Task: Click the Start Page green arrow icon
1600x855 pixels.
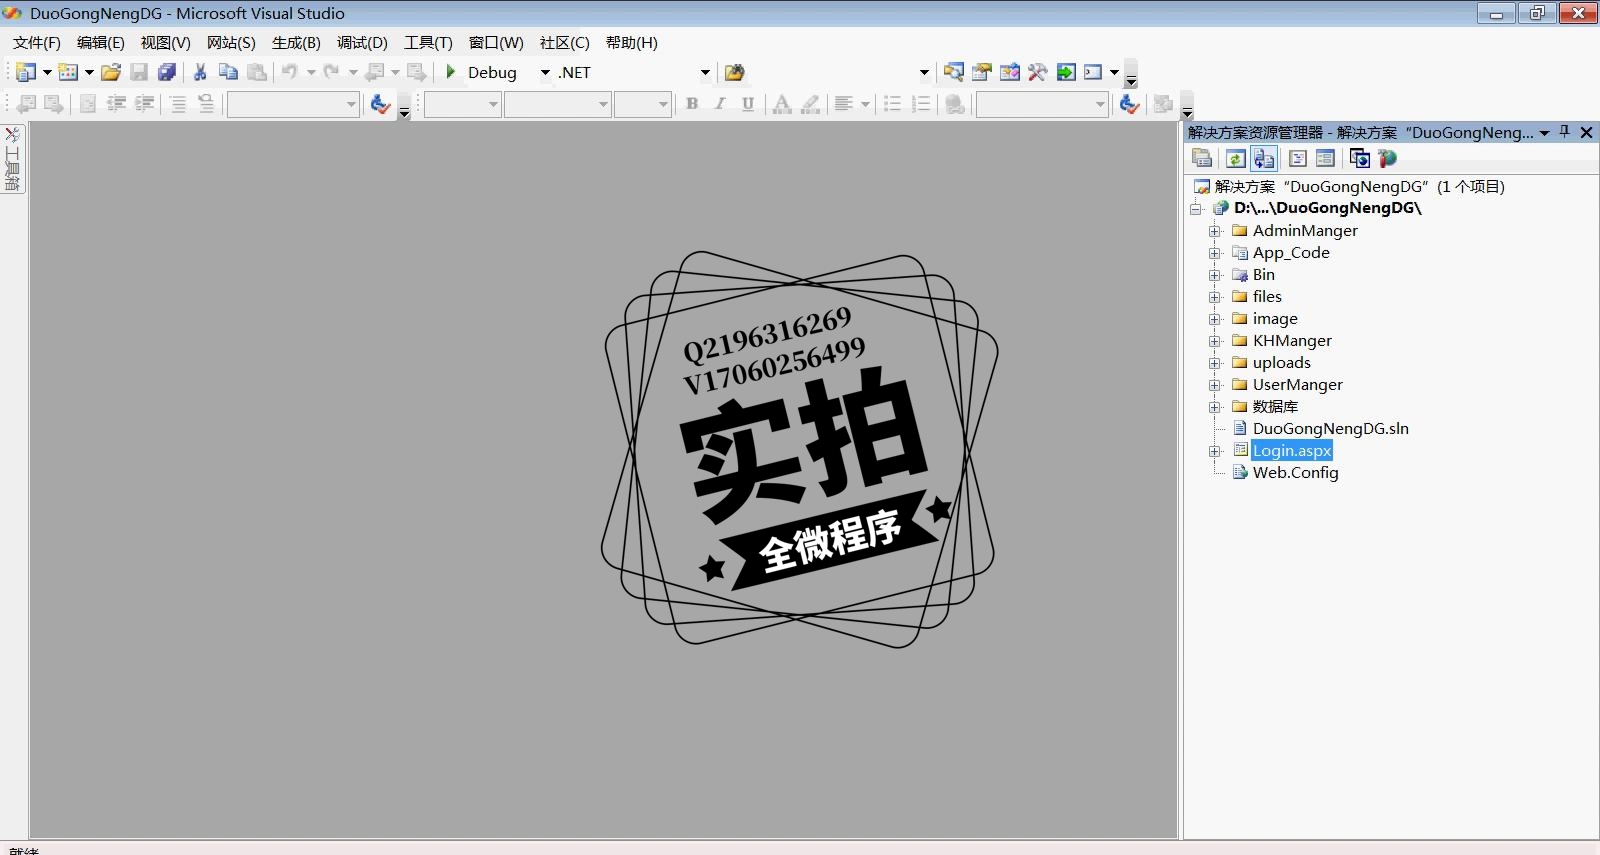Action: click(1066, 72)
